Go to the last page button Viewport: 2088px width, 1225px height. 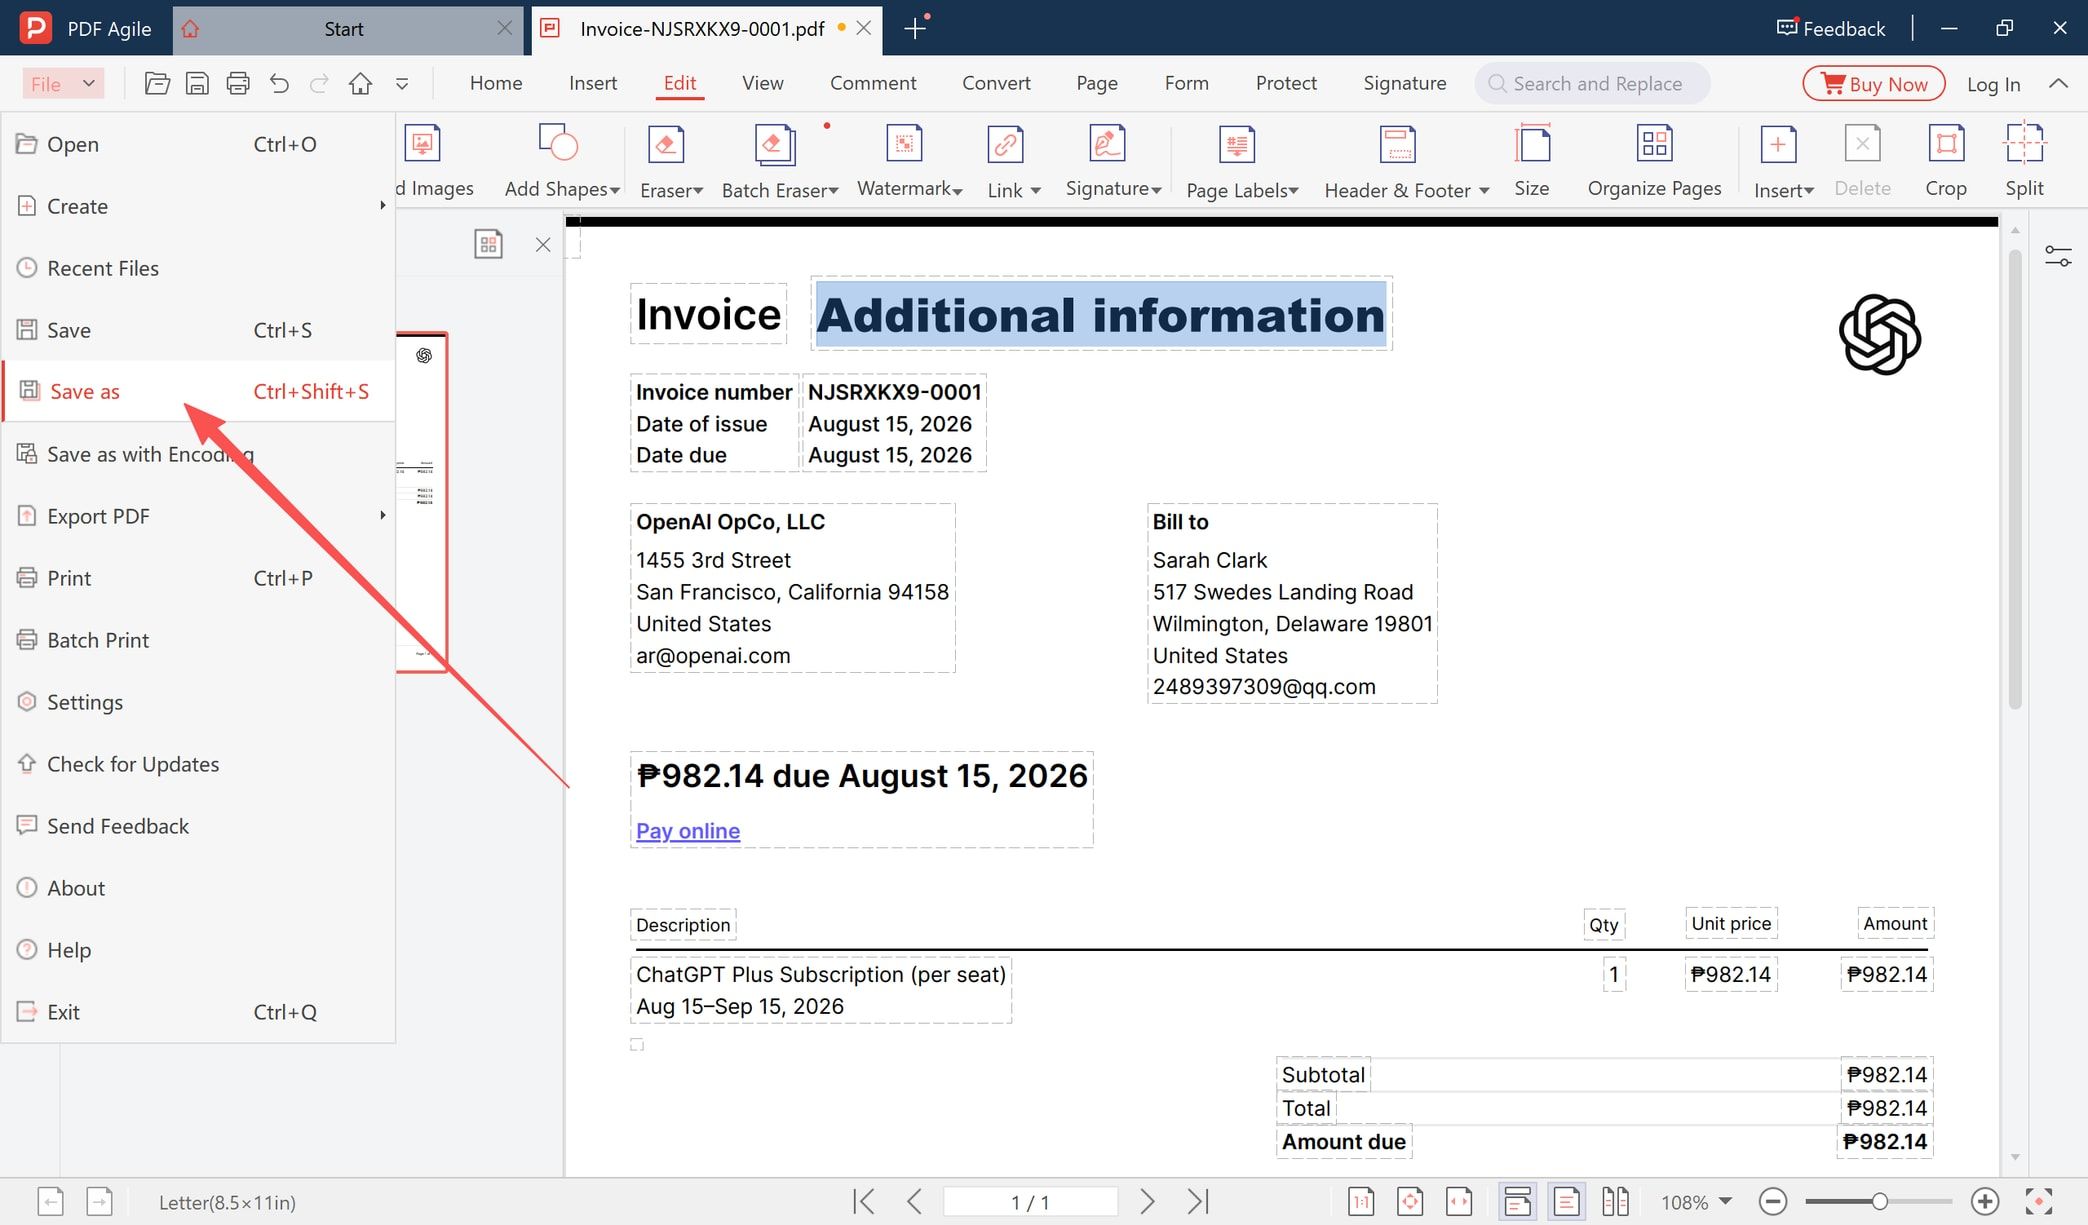pos(1198,1201)
